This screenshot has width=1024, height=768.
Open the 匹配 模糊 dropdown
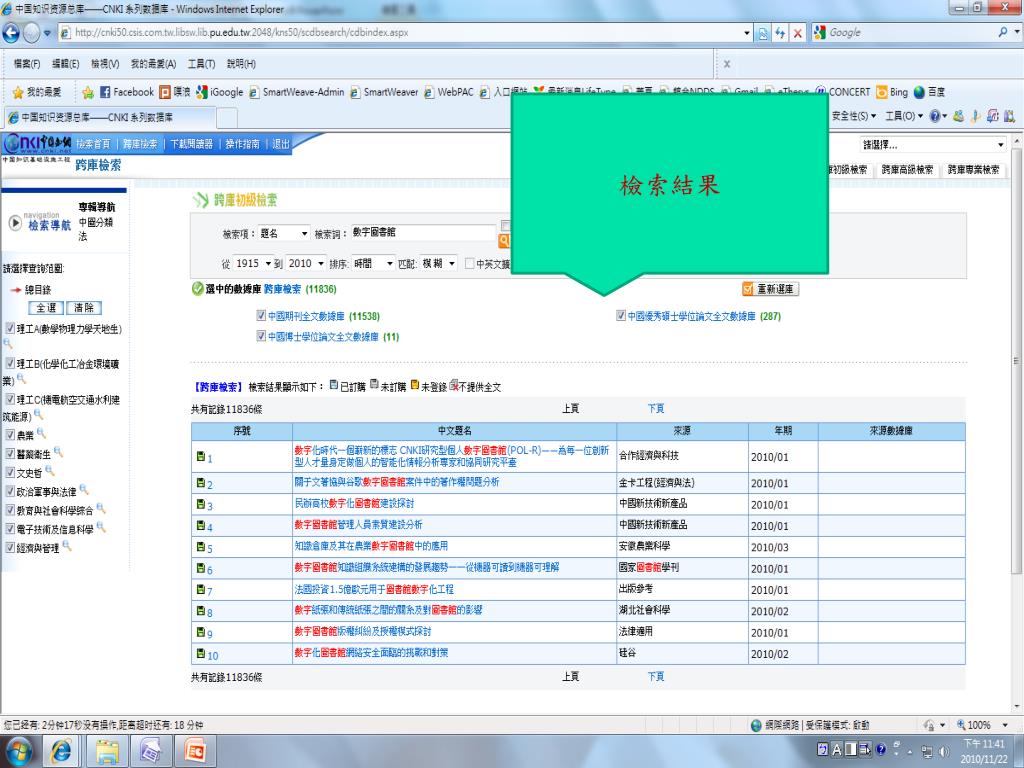[438, 263]
